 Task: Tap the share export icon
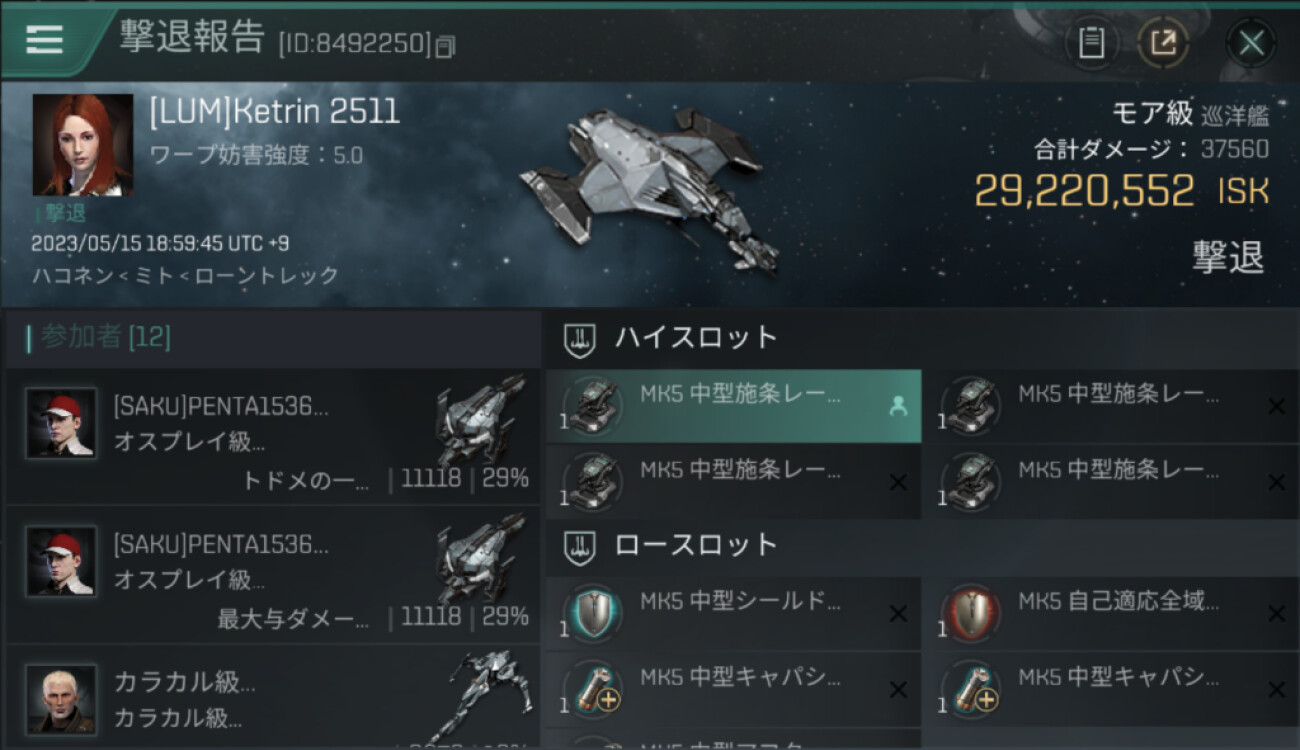tap(1163, 43)
